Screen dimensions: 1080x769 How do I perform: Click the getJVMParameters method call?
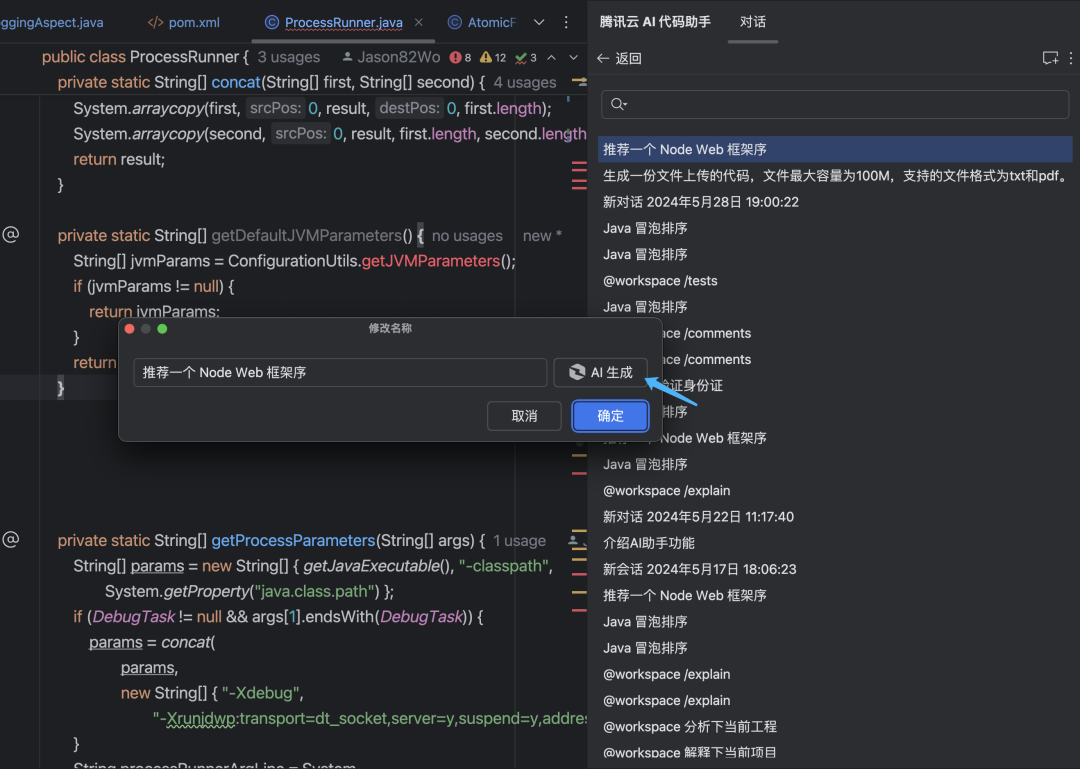point(430,261)
